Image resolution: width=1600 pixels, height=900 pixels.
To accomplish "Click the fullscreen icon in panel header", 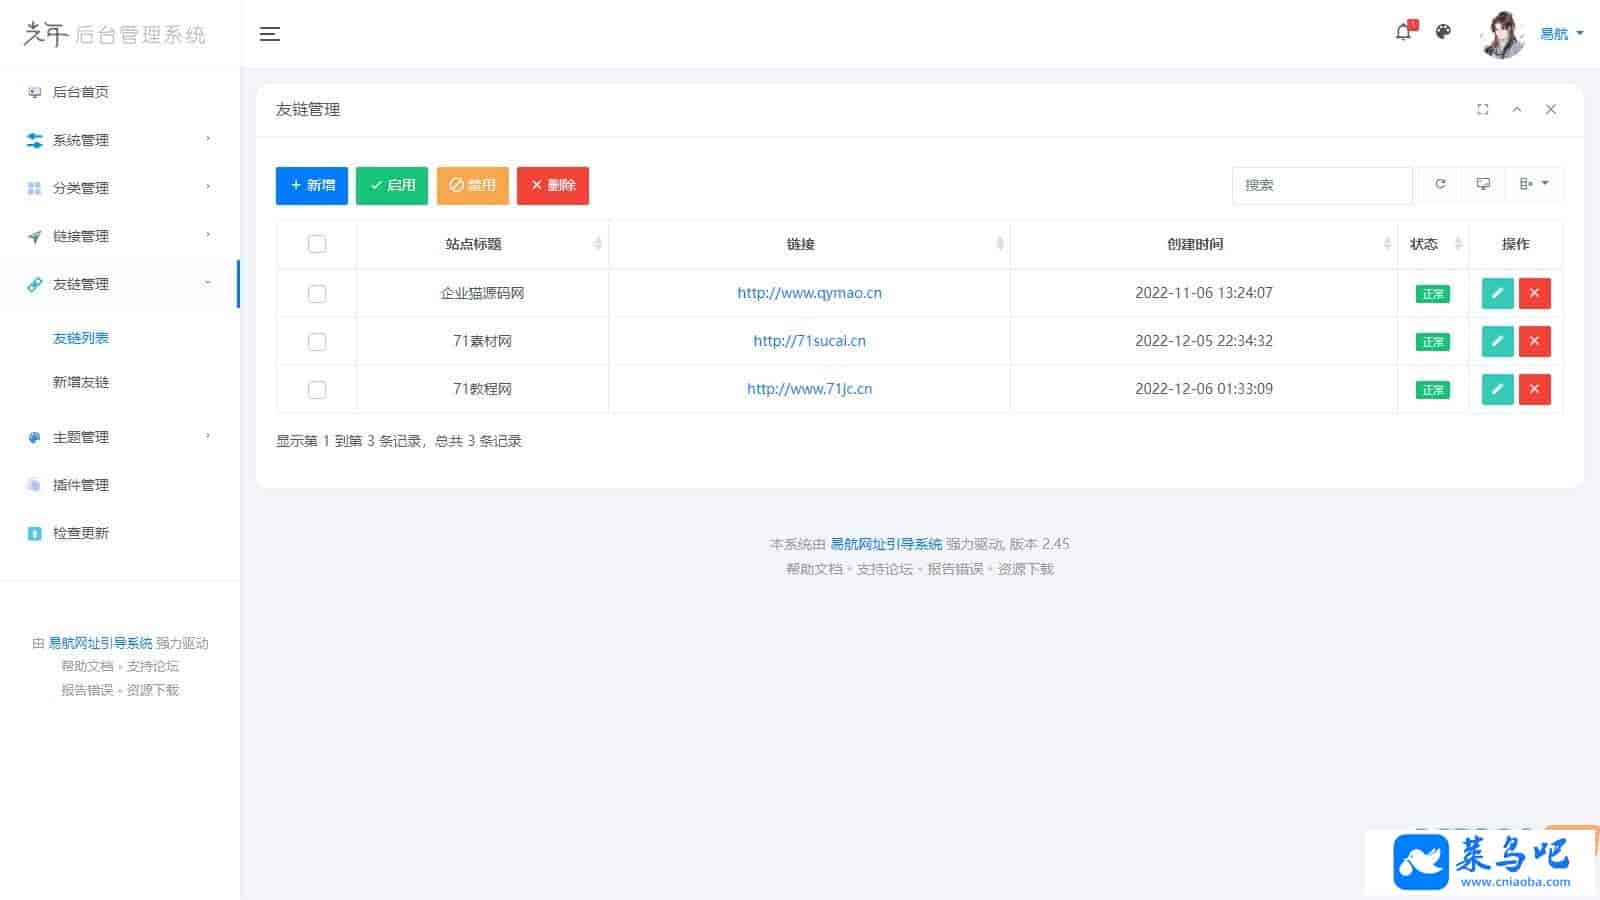I will 1483,110.
